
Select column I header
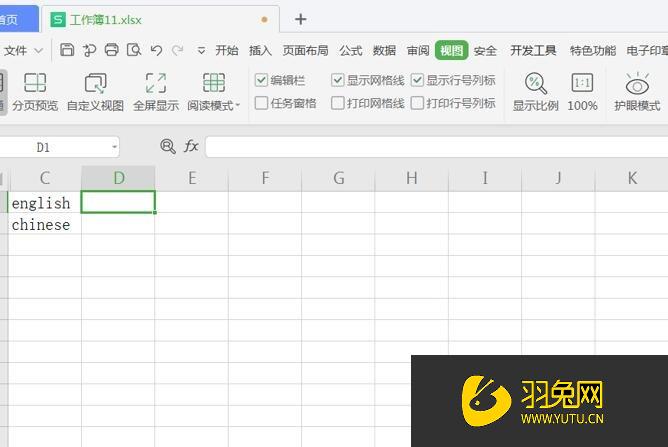pyautogui.click(x=485, y=178)
